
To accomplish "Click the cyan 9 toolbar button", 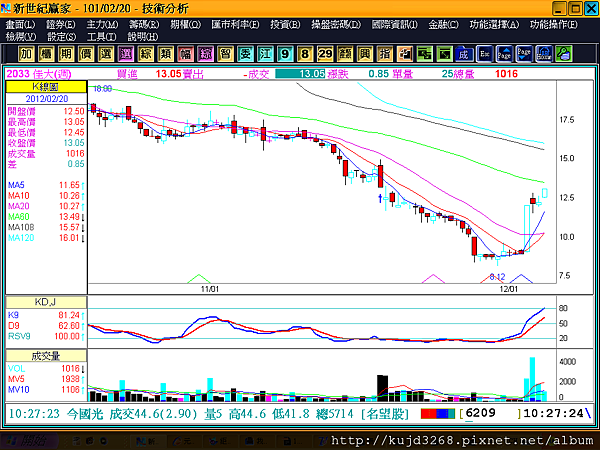I will coord(285,54).
